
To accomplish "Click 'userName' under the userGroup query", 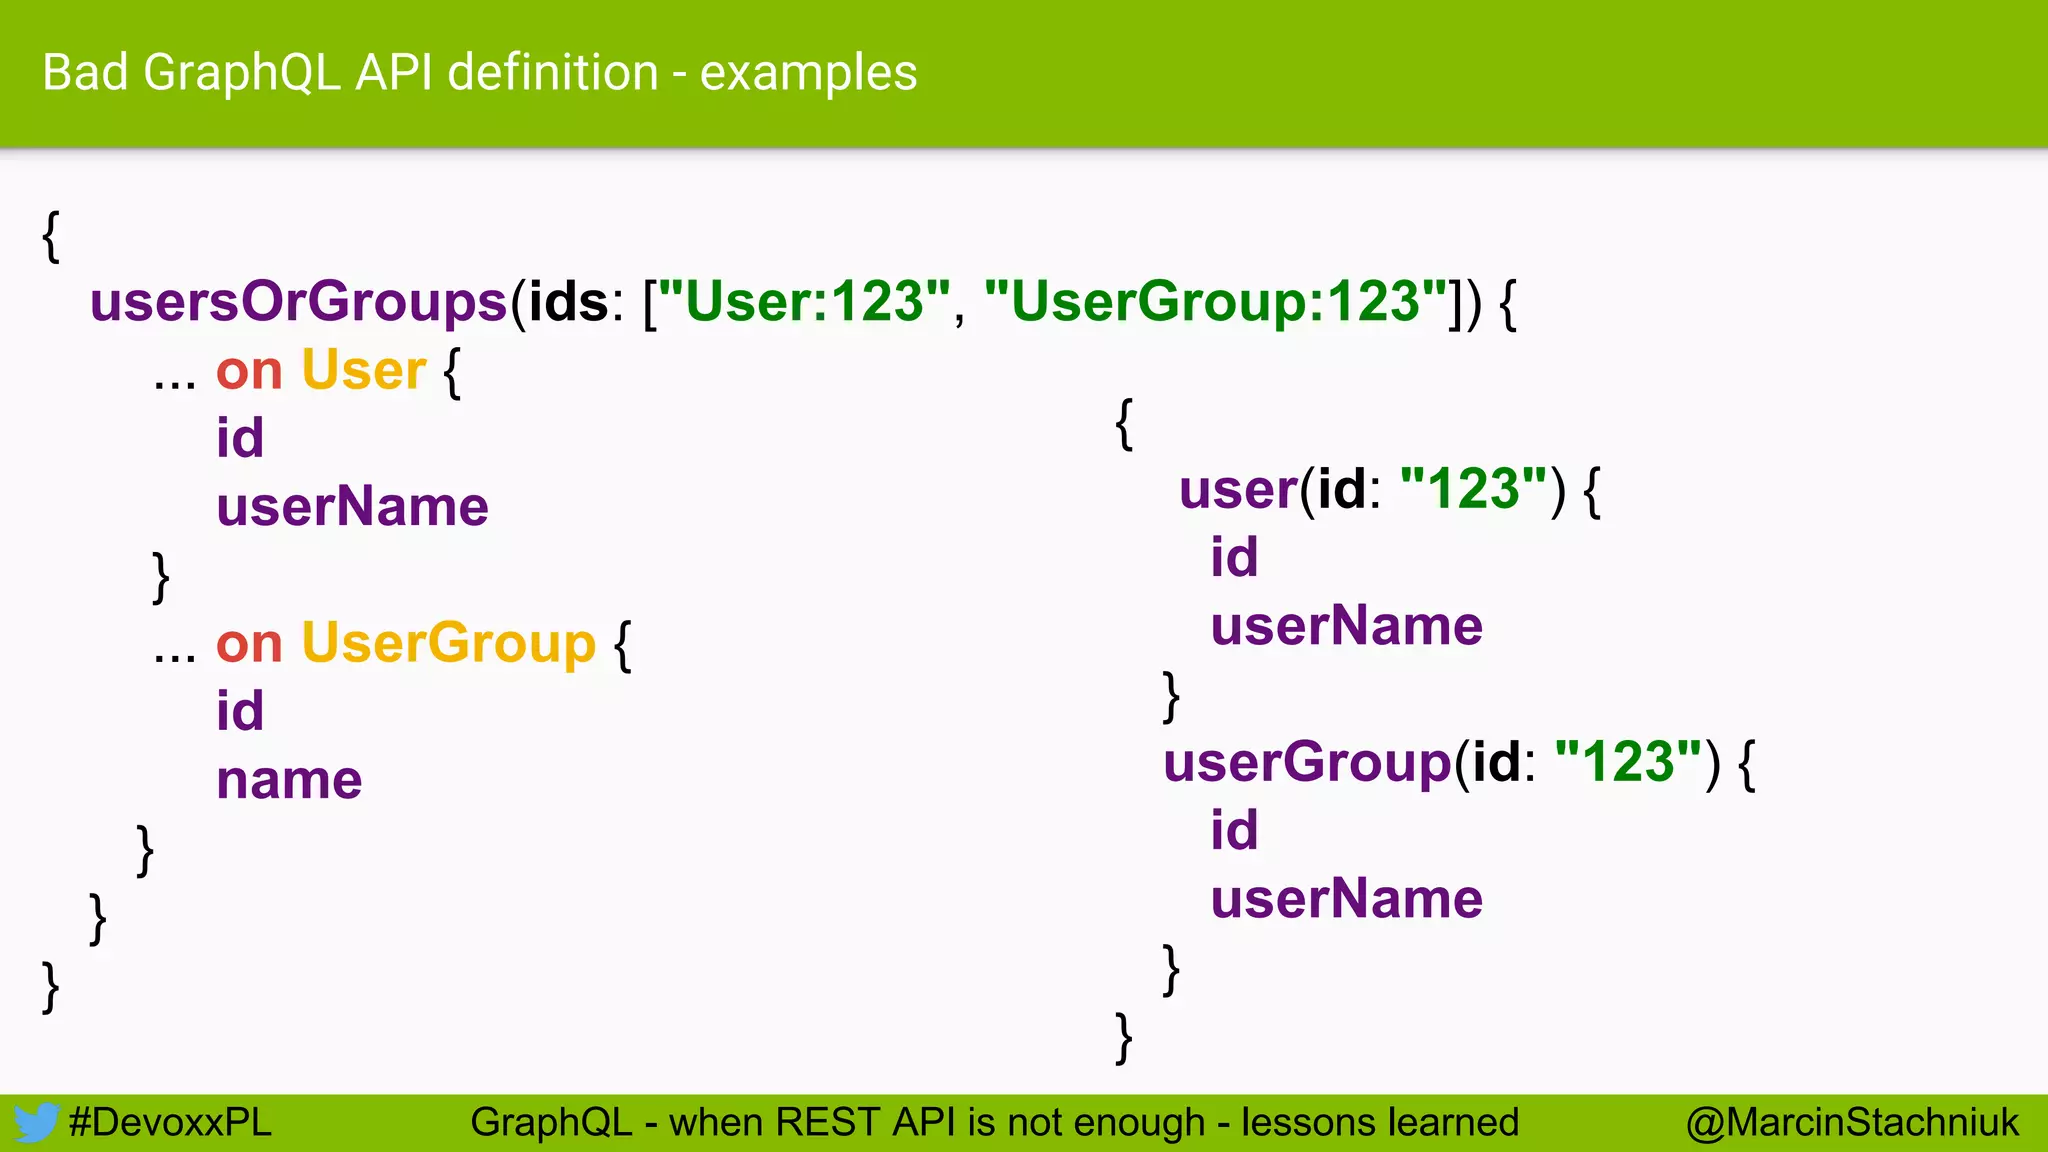I will pyautogui.click(x=1347, y=899).
